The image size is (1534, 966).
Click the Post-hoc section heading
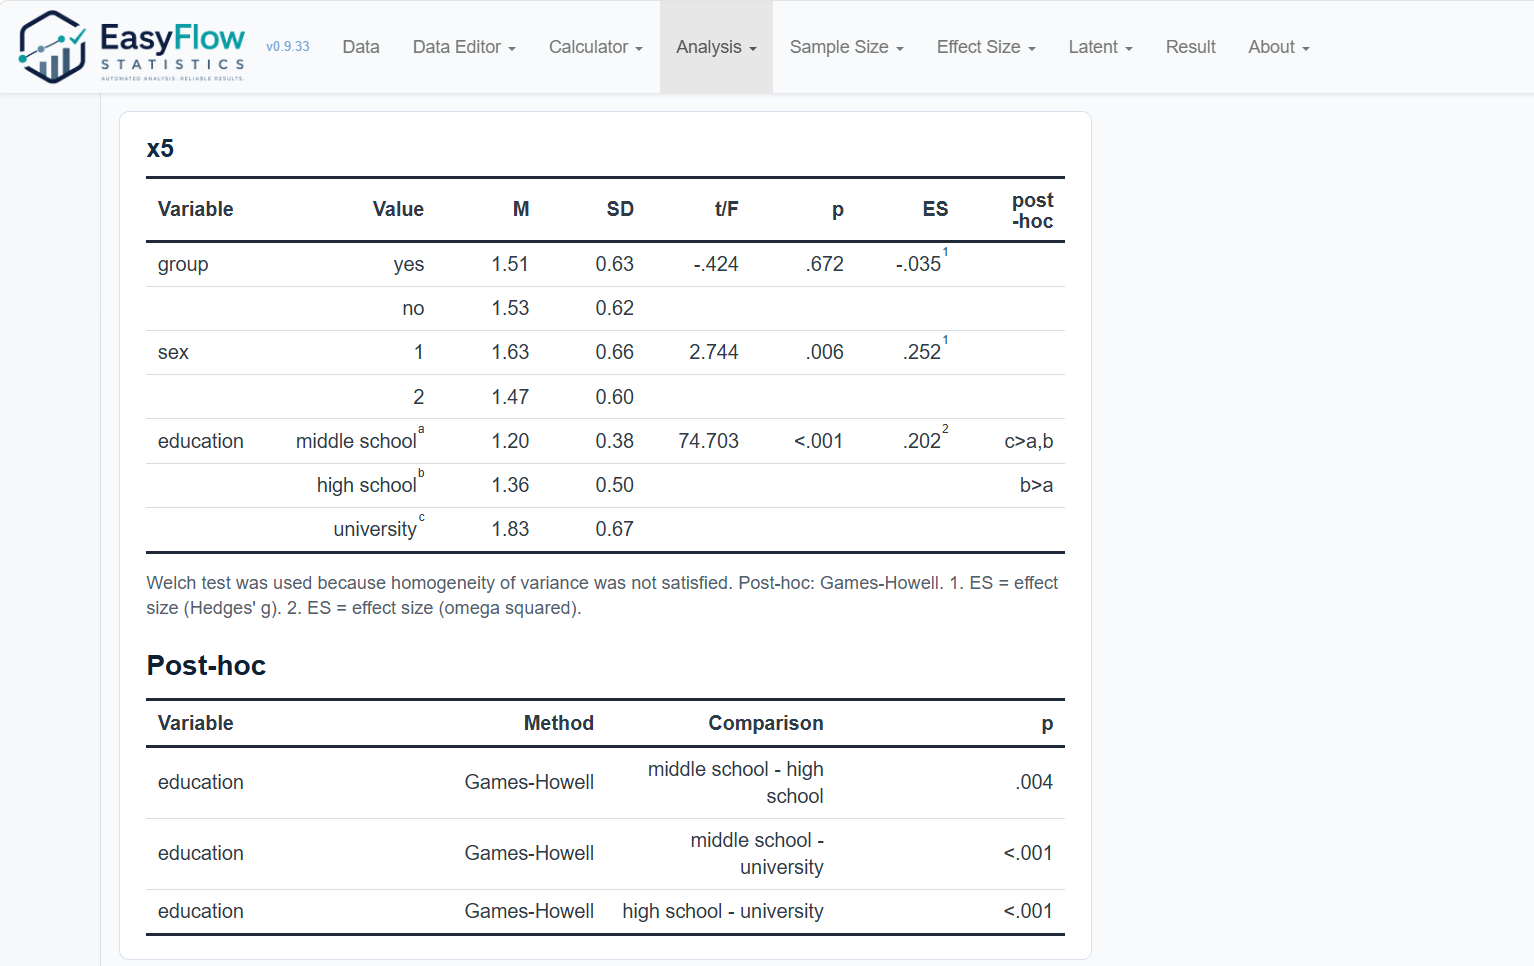(206, 666)
